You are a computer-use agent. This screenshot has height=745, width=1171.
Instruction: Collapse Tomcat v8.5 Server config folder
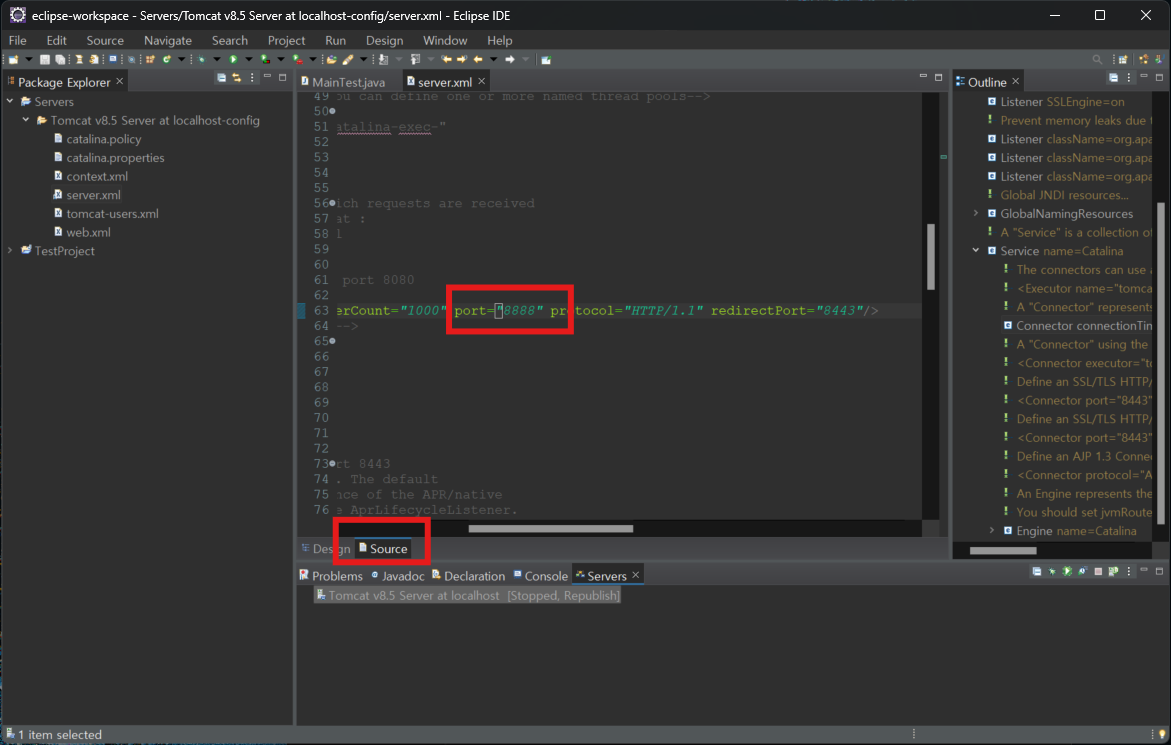point(26,119)
